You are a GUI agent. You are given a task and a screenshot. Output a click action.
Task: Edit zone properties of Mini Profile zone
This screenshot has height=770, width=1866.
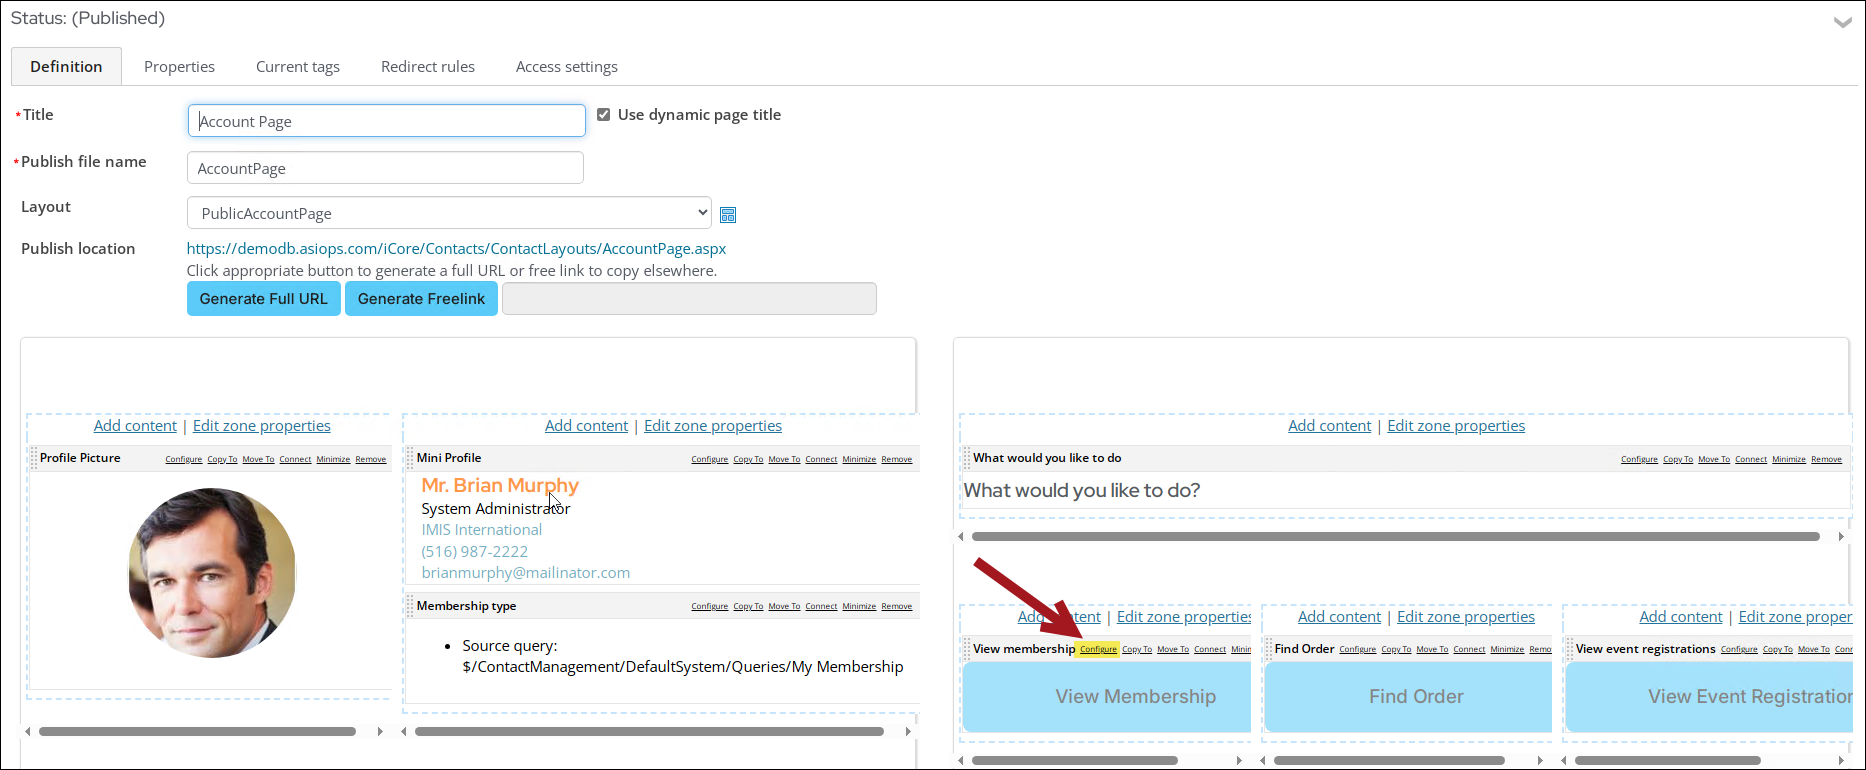point(713,425)
